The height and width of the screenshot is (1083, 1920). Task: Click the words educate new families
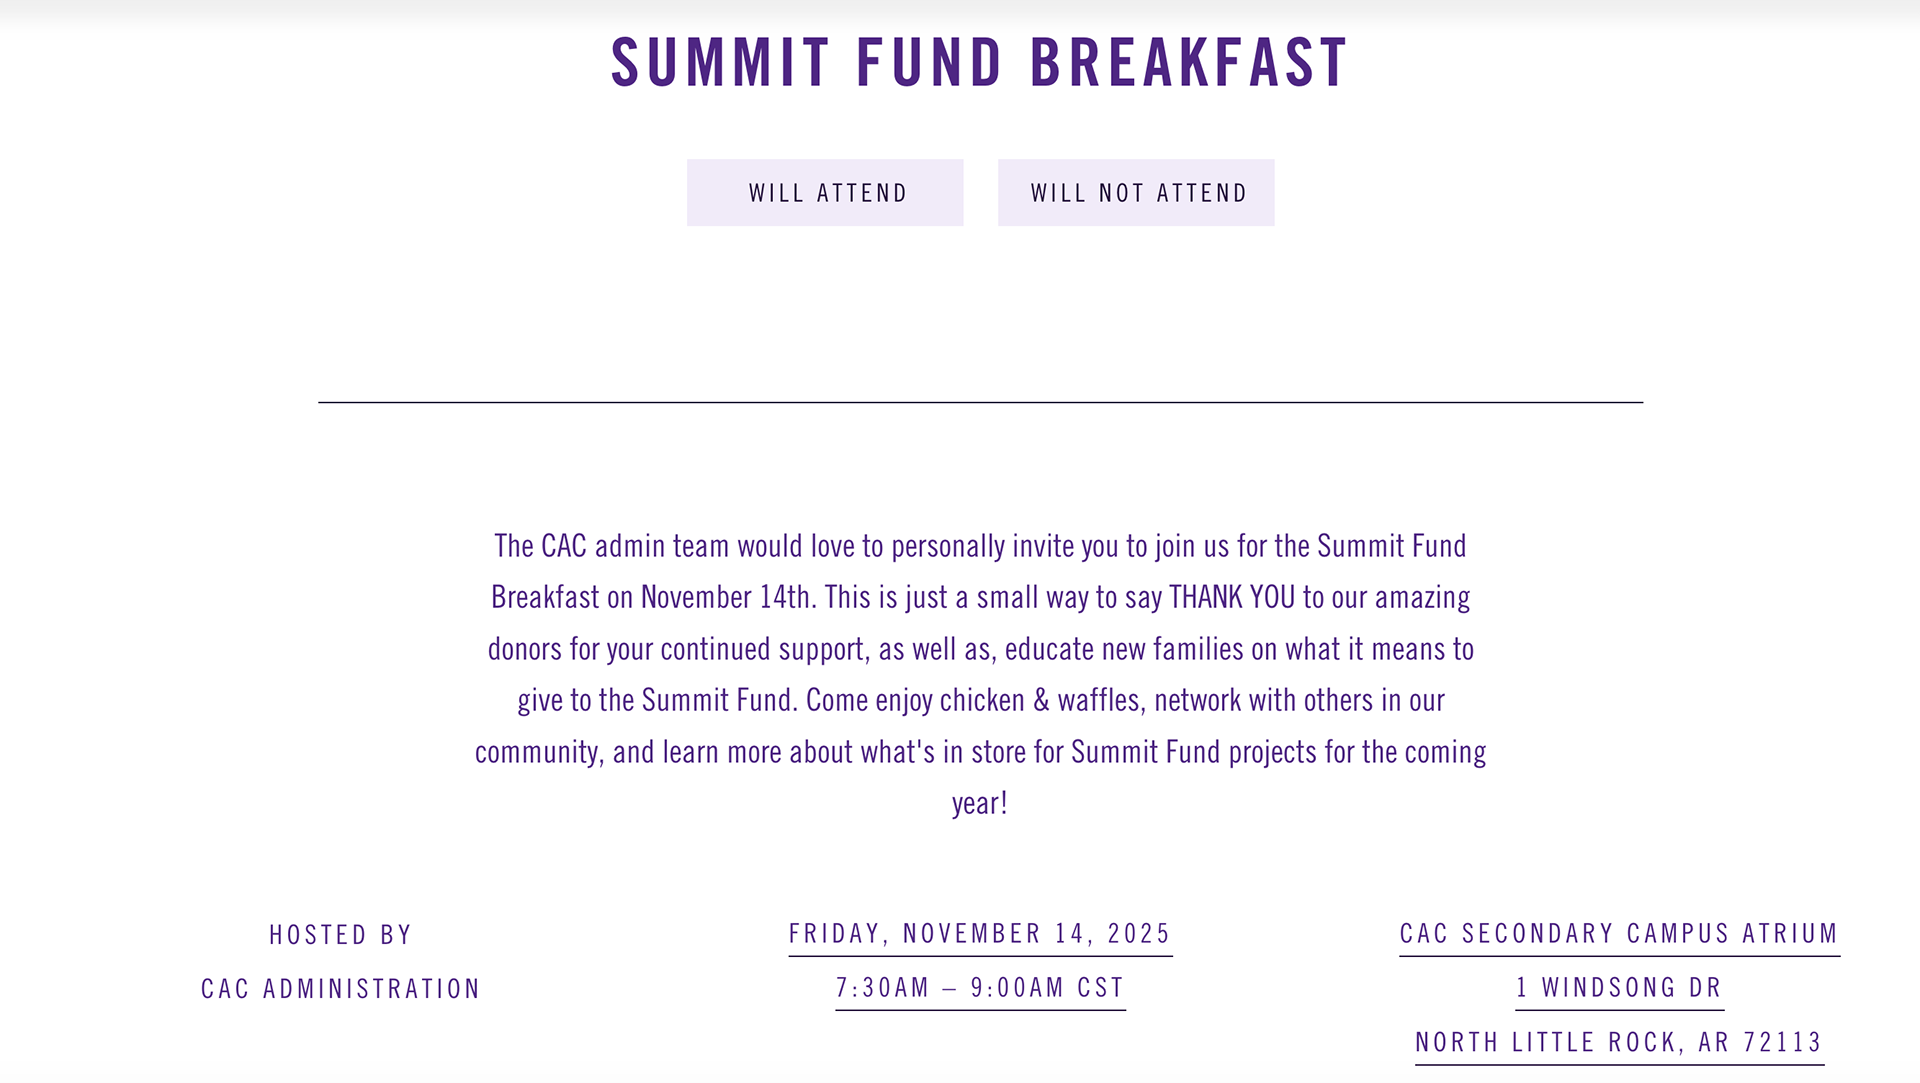click(x=1124, y=649)
